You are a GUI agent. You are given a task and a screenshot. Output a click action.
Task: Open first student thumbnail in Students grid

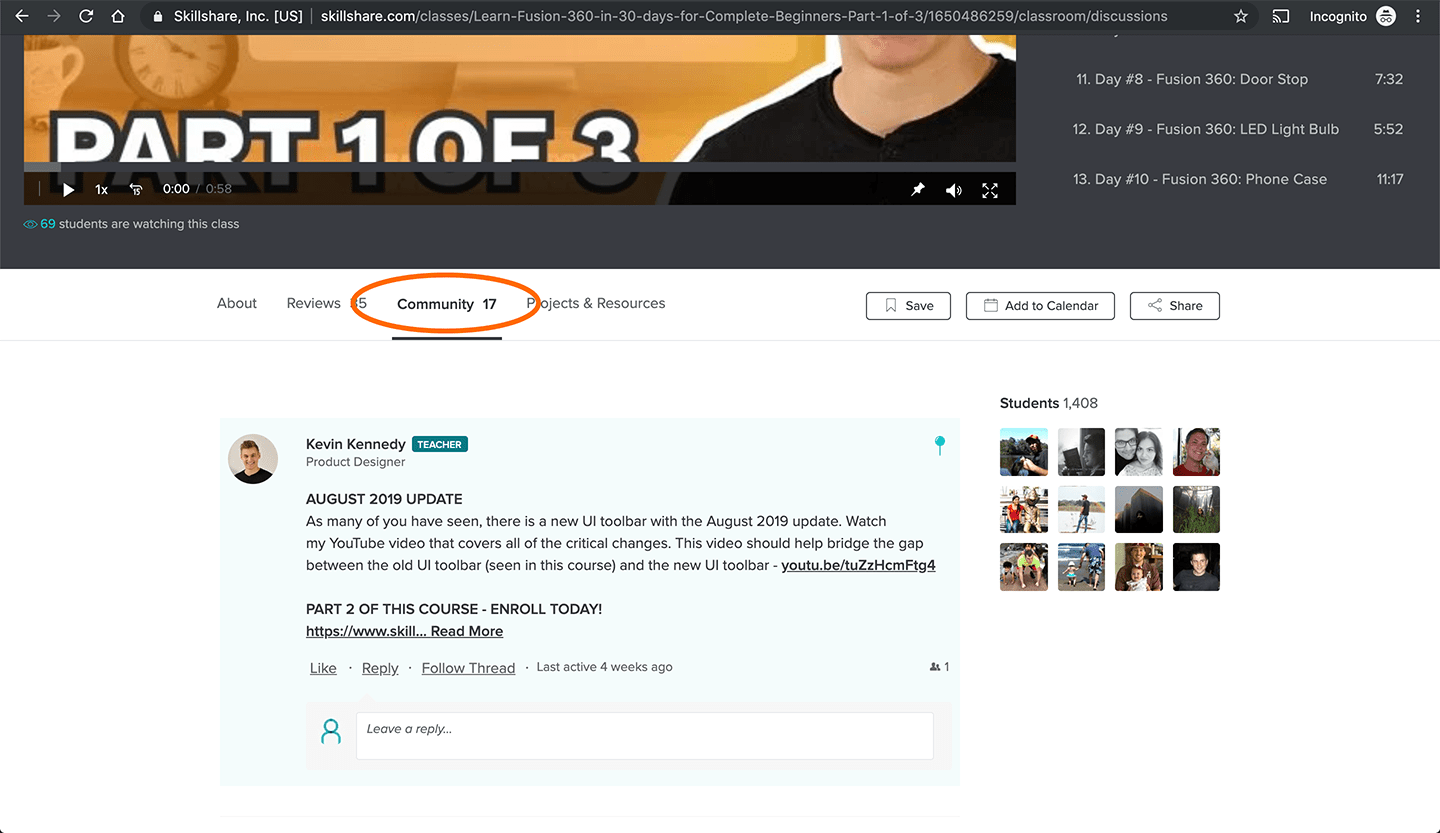[1024, 452]
